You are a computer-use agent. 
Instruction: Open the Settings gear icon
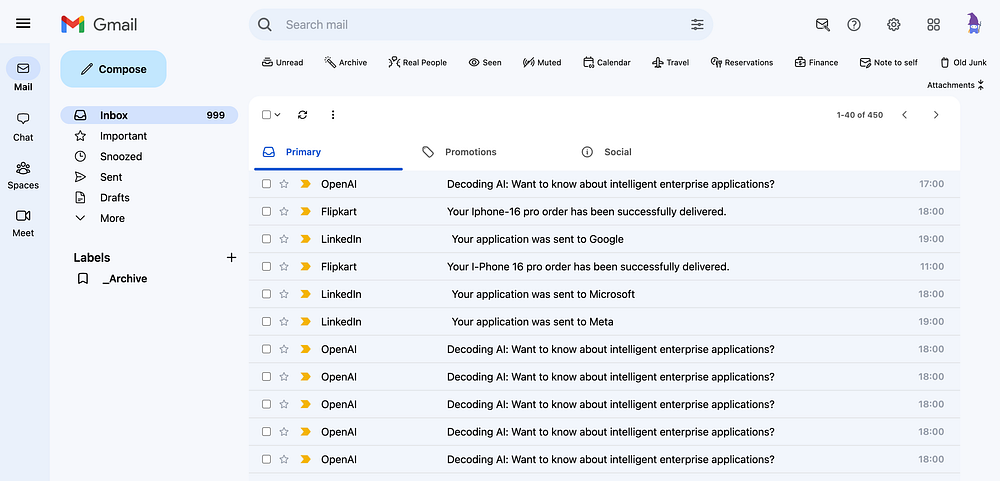[x=894, y=25]
